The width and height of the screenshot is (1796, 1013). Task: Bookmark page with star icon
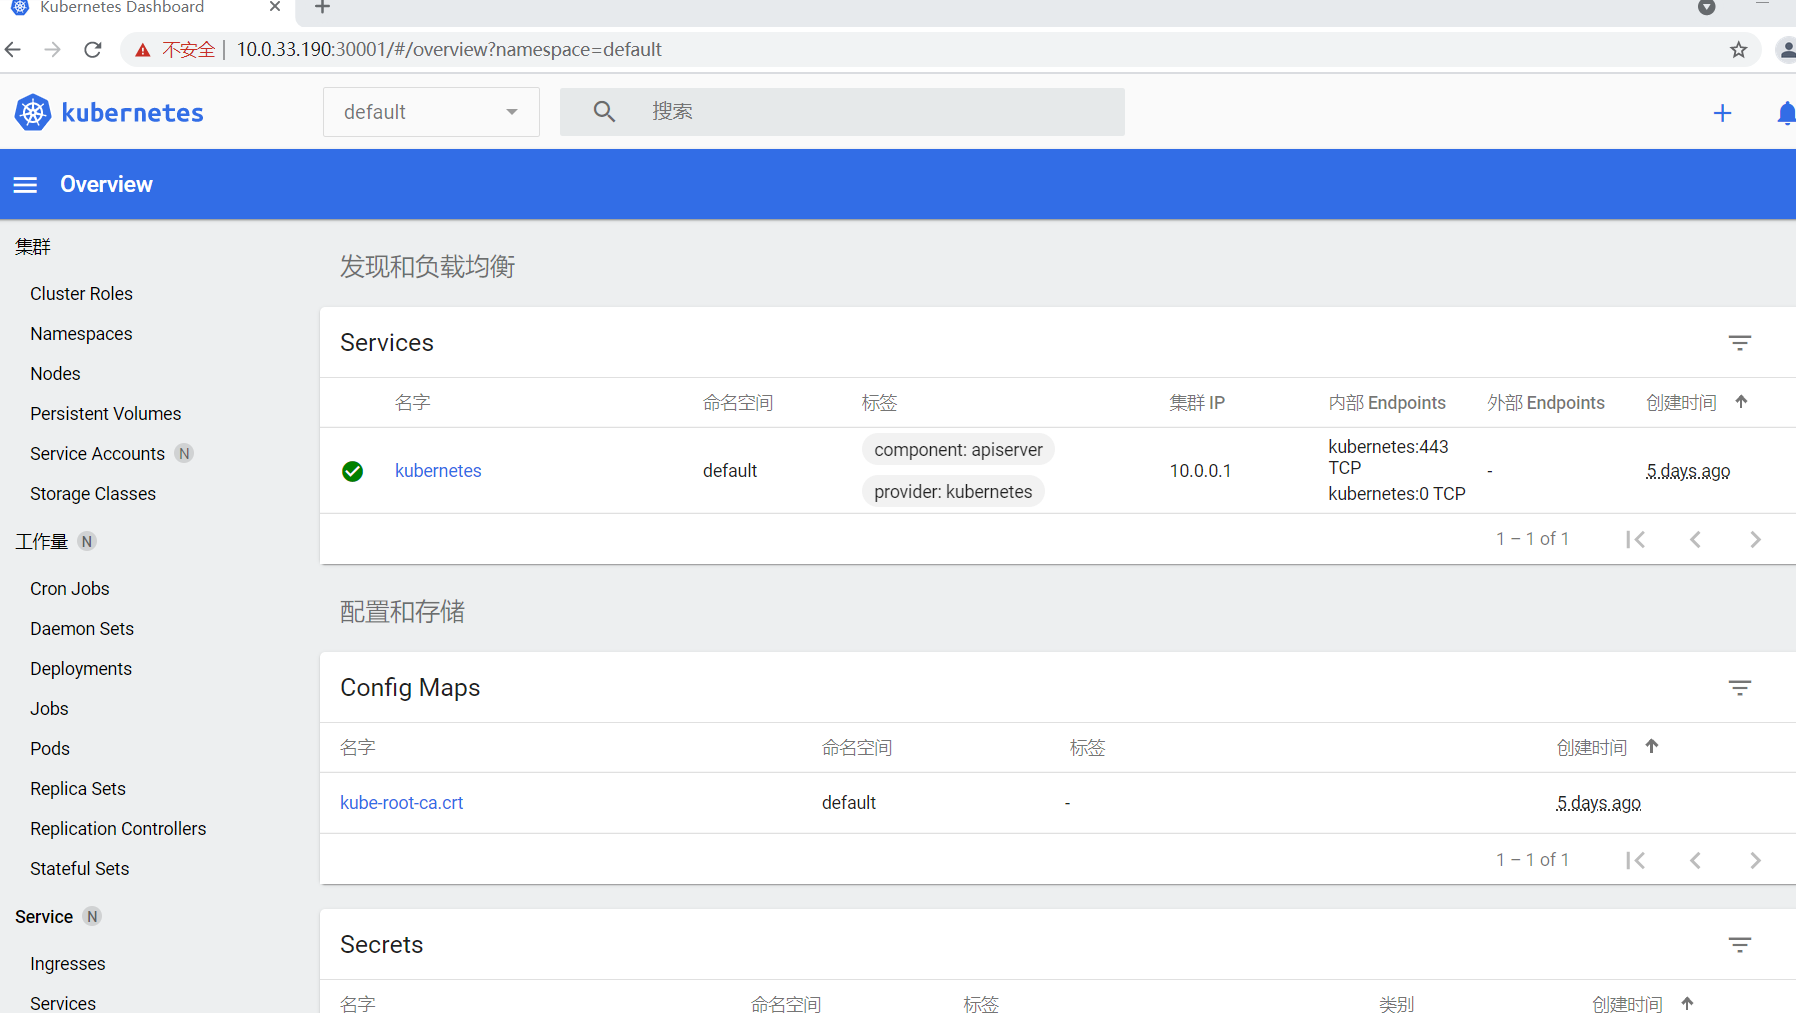point(1739,50)
